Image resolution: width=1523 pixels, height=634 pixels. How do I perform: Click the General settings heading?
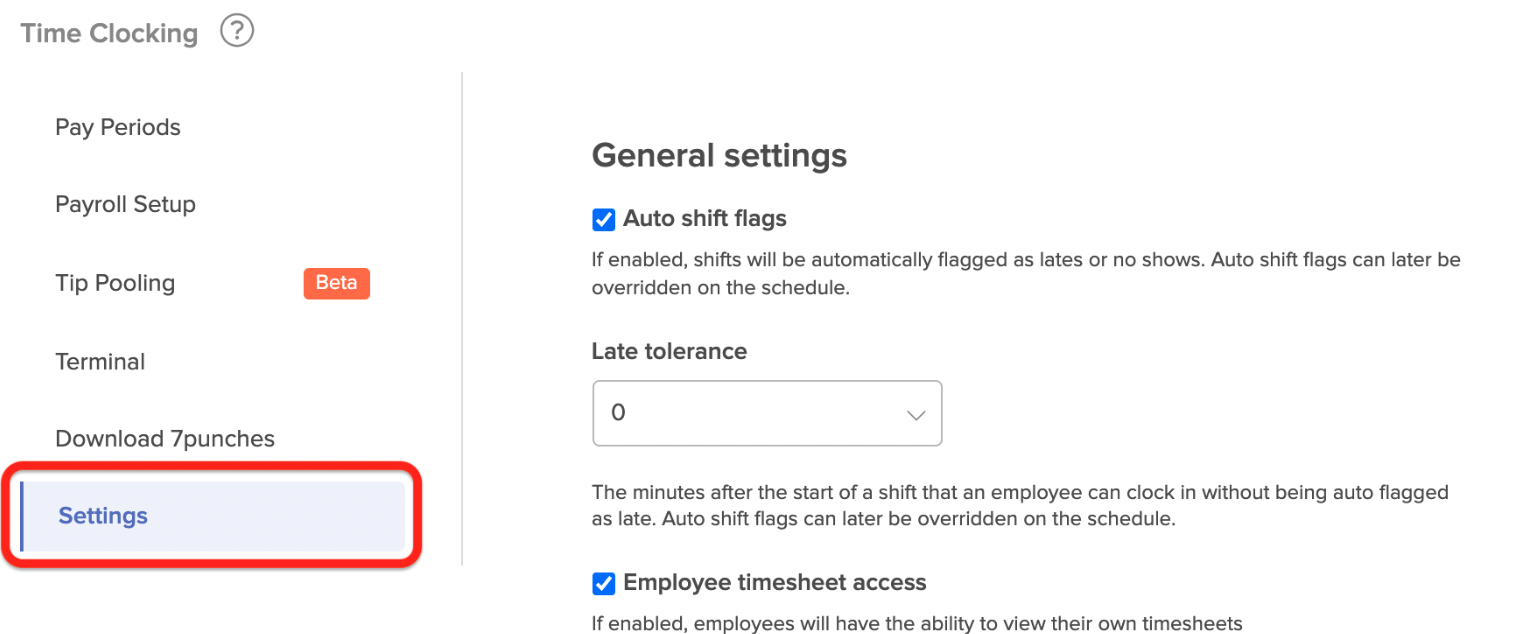click(719, 156)
